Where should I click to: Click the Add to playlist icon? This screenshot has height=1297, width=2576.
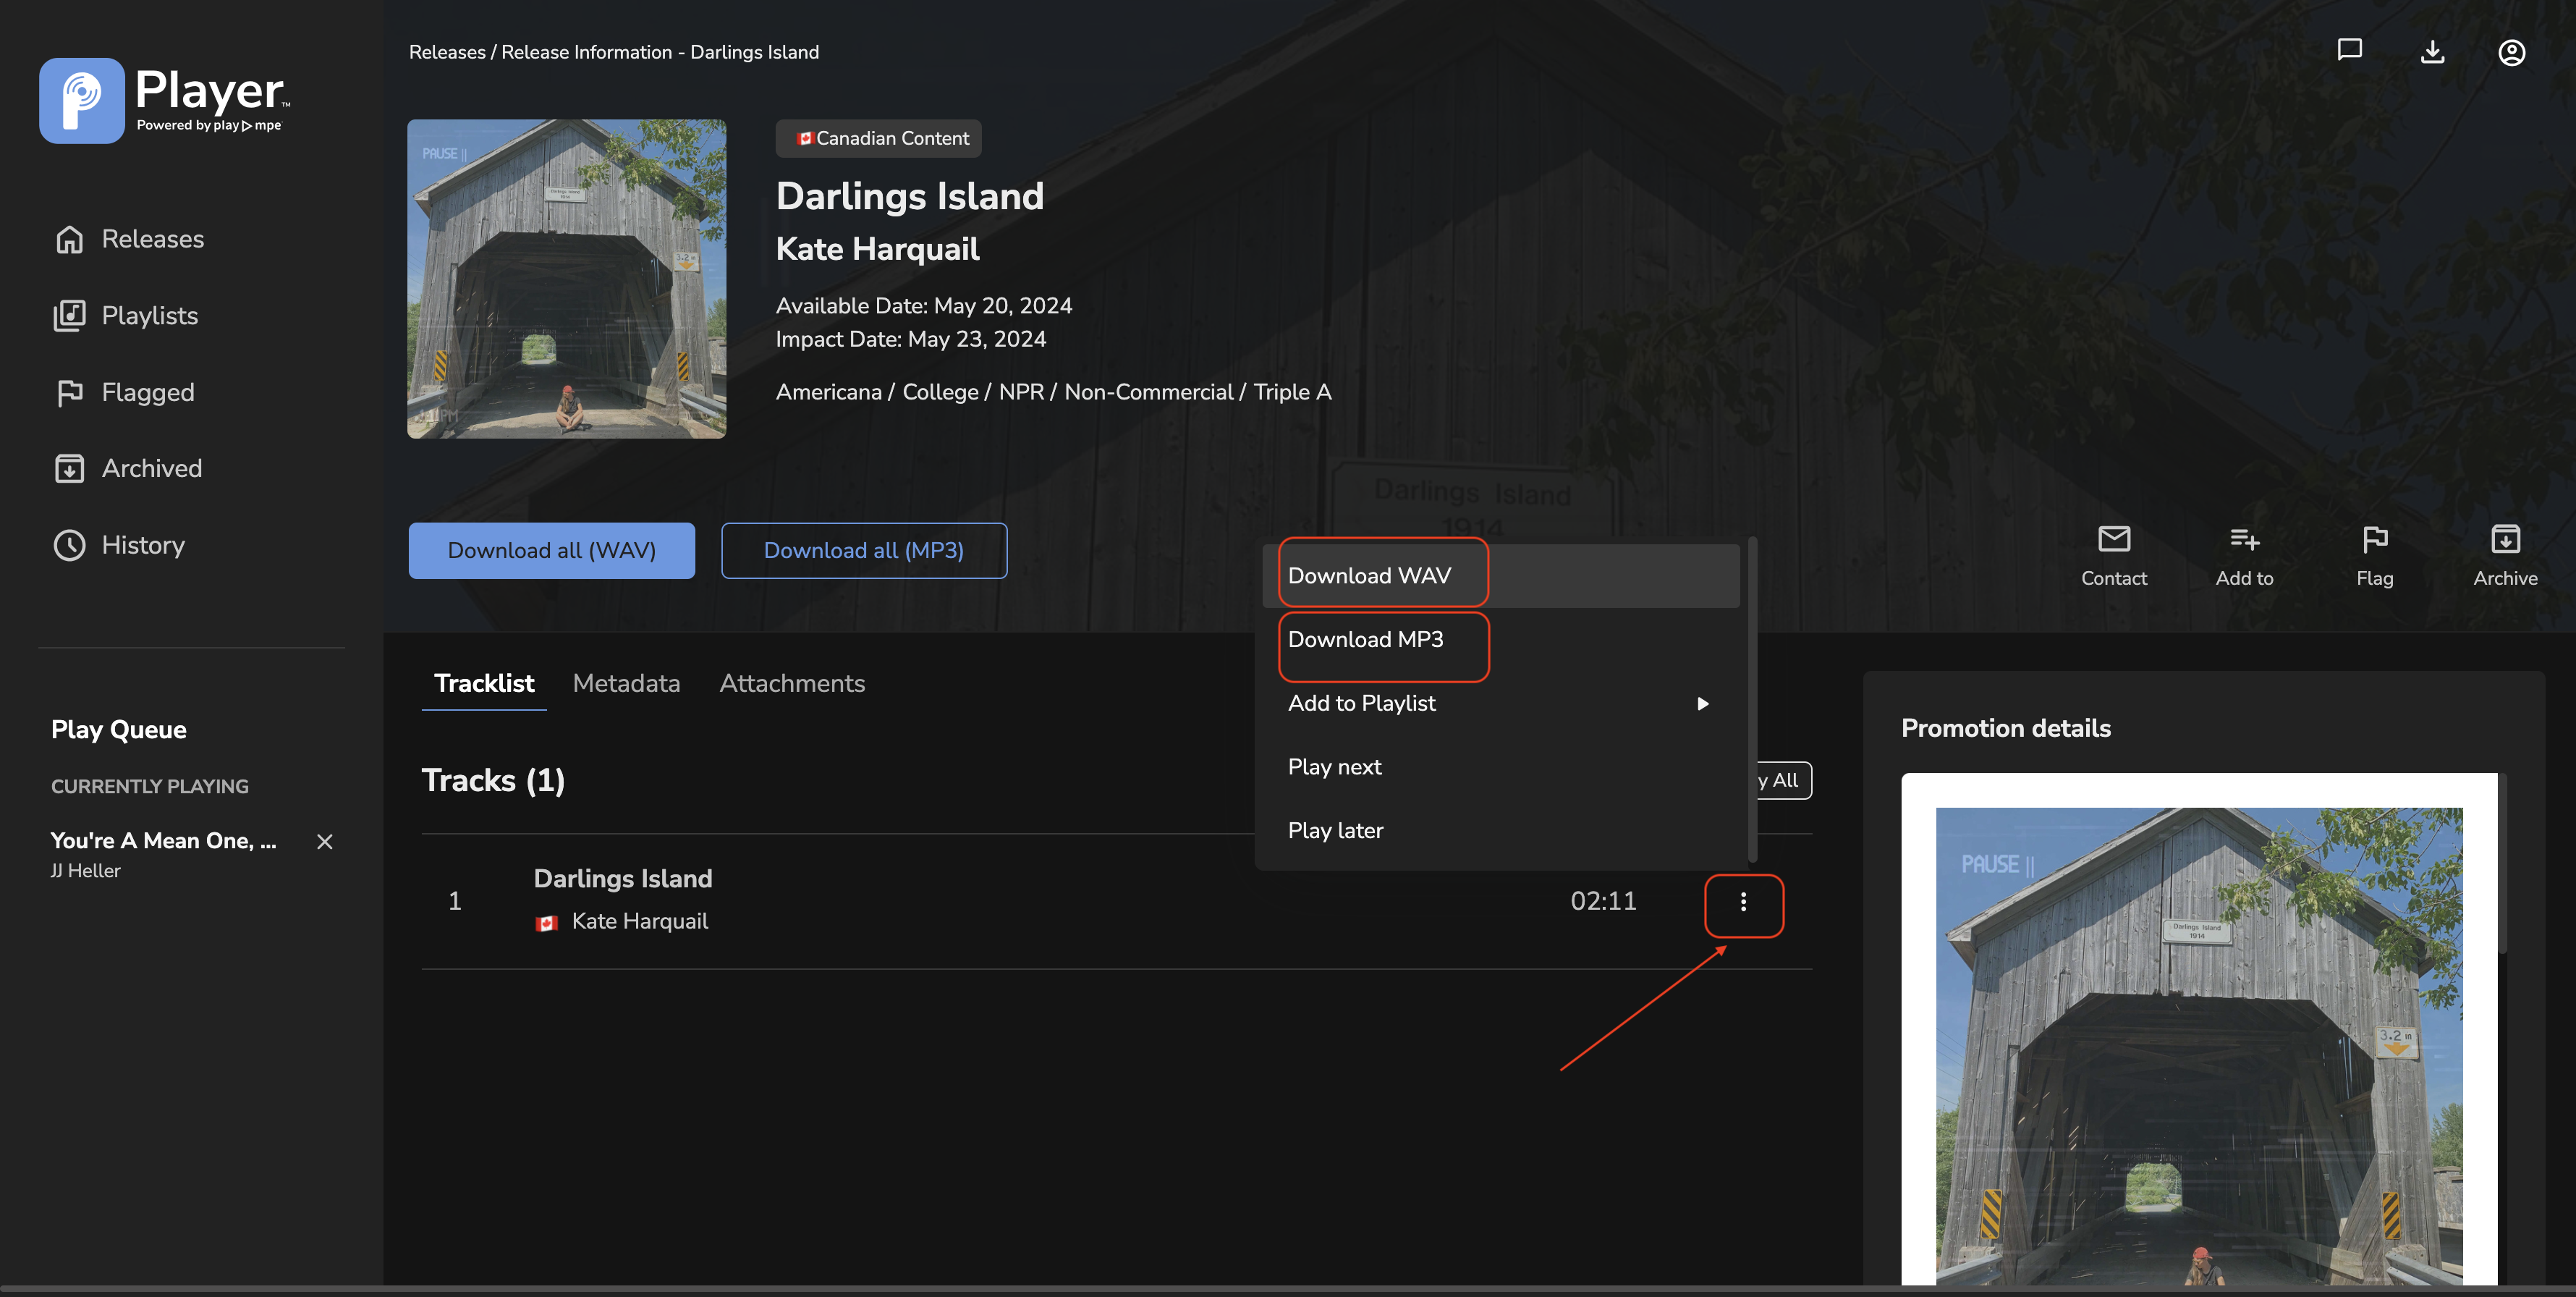2244,540
